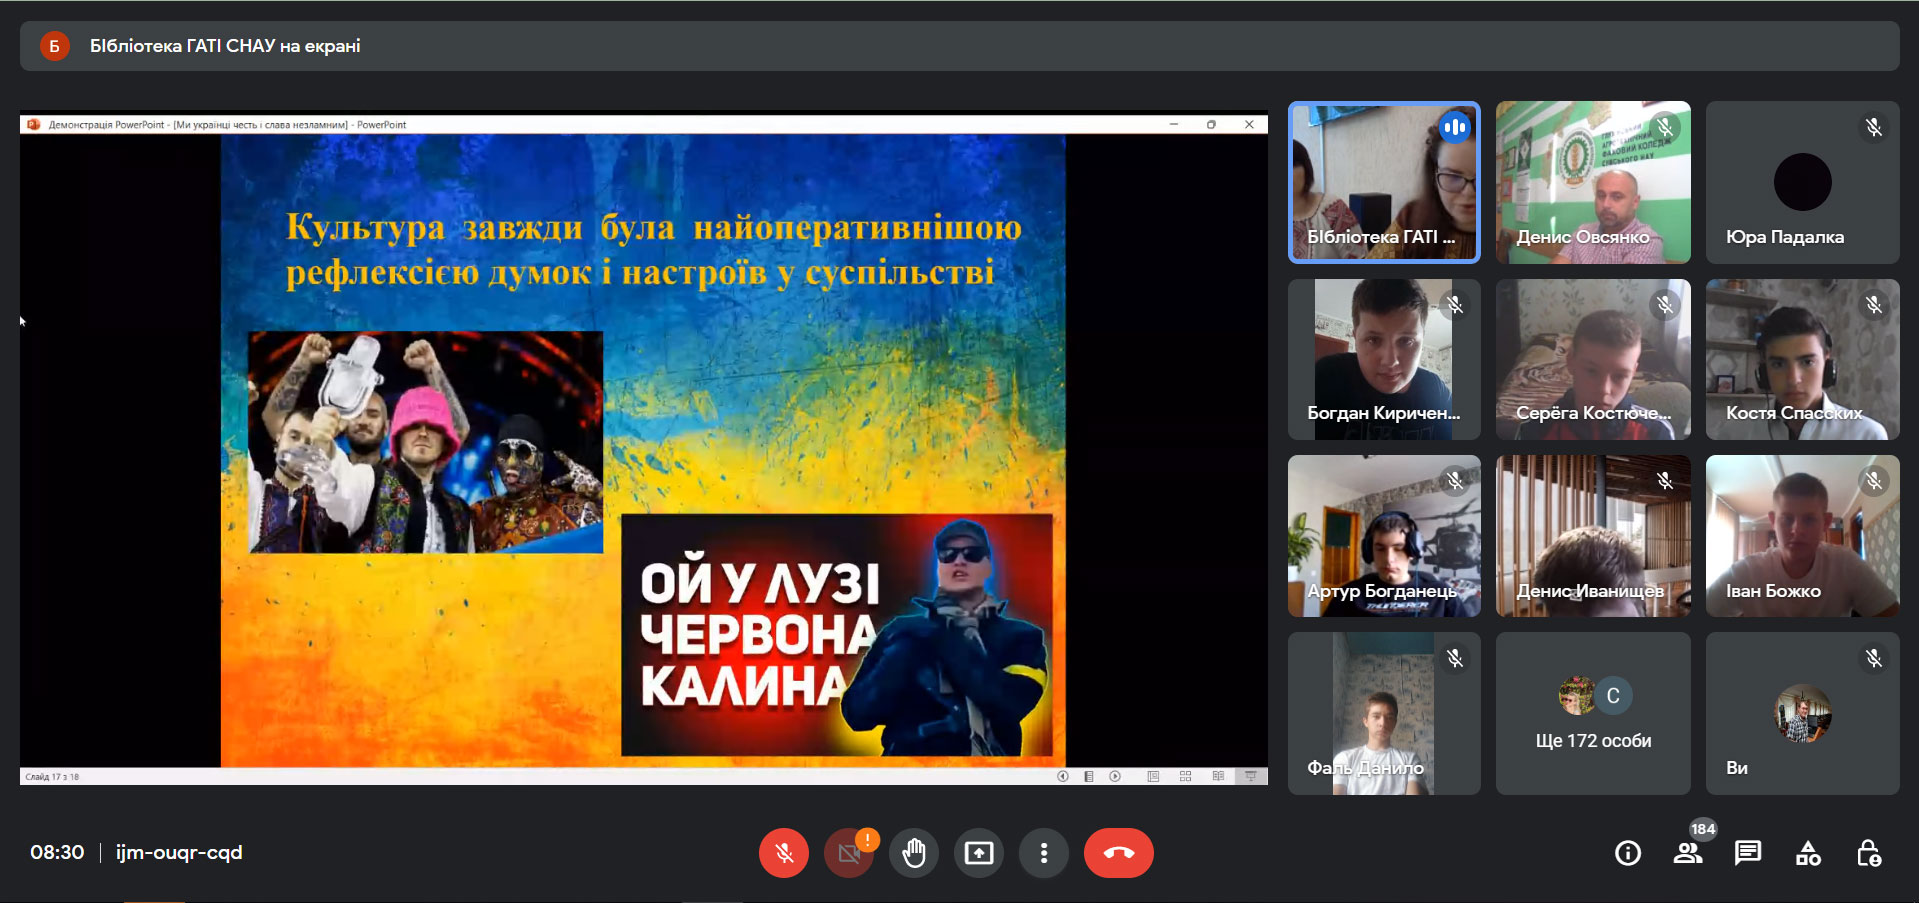Select Фаль Данило's video tile
The width and height of the screenshot is (1919, 903).
coord(1384,713)
